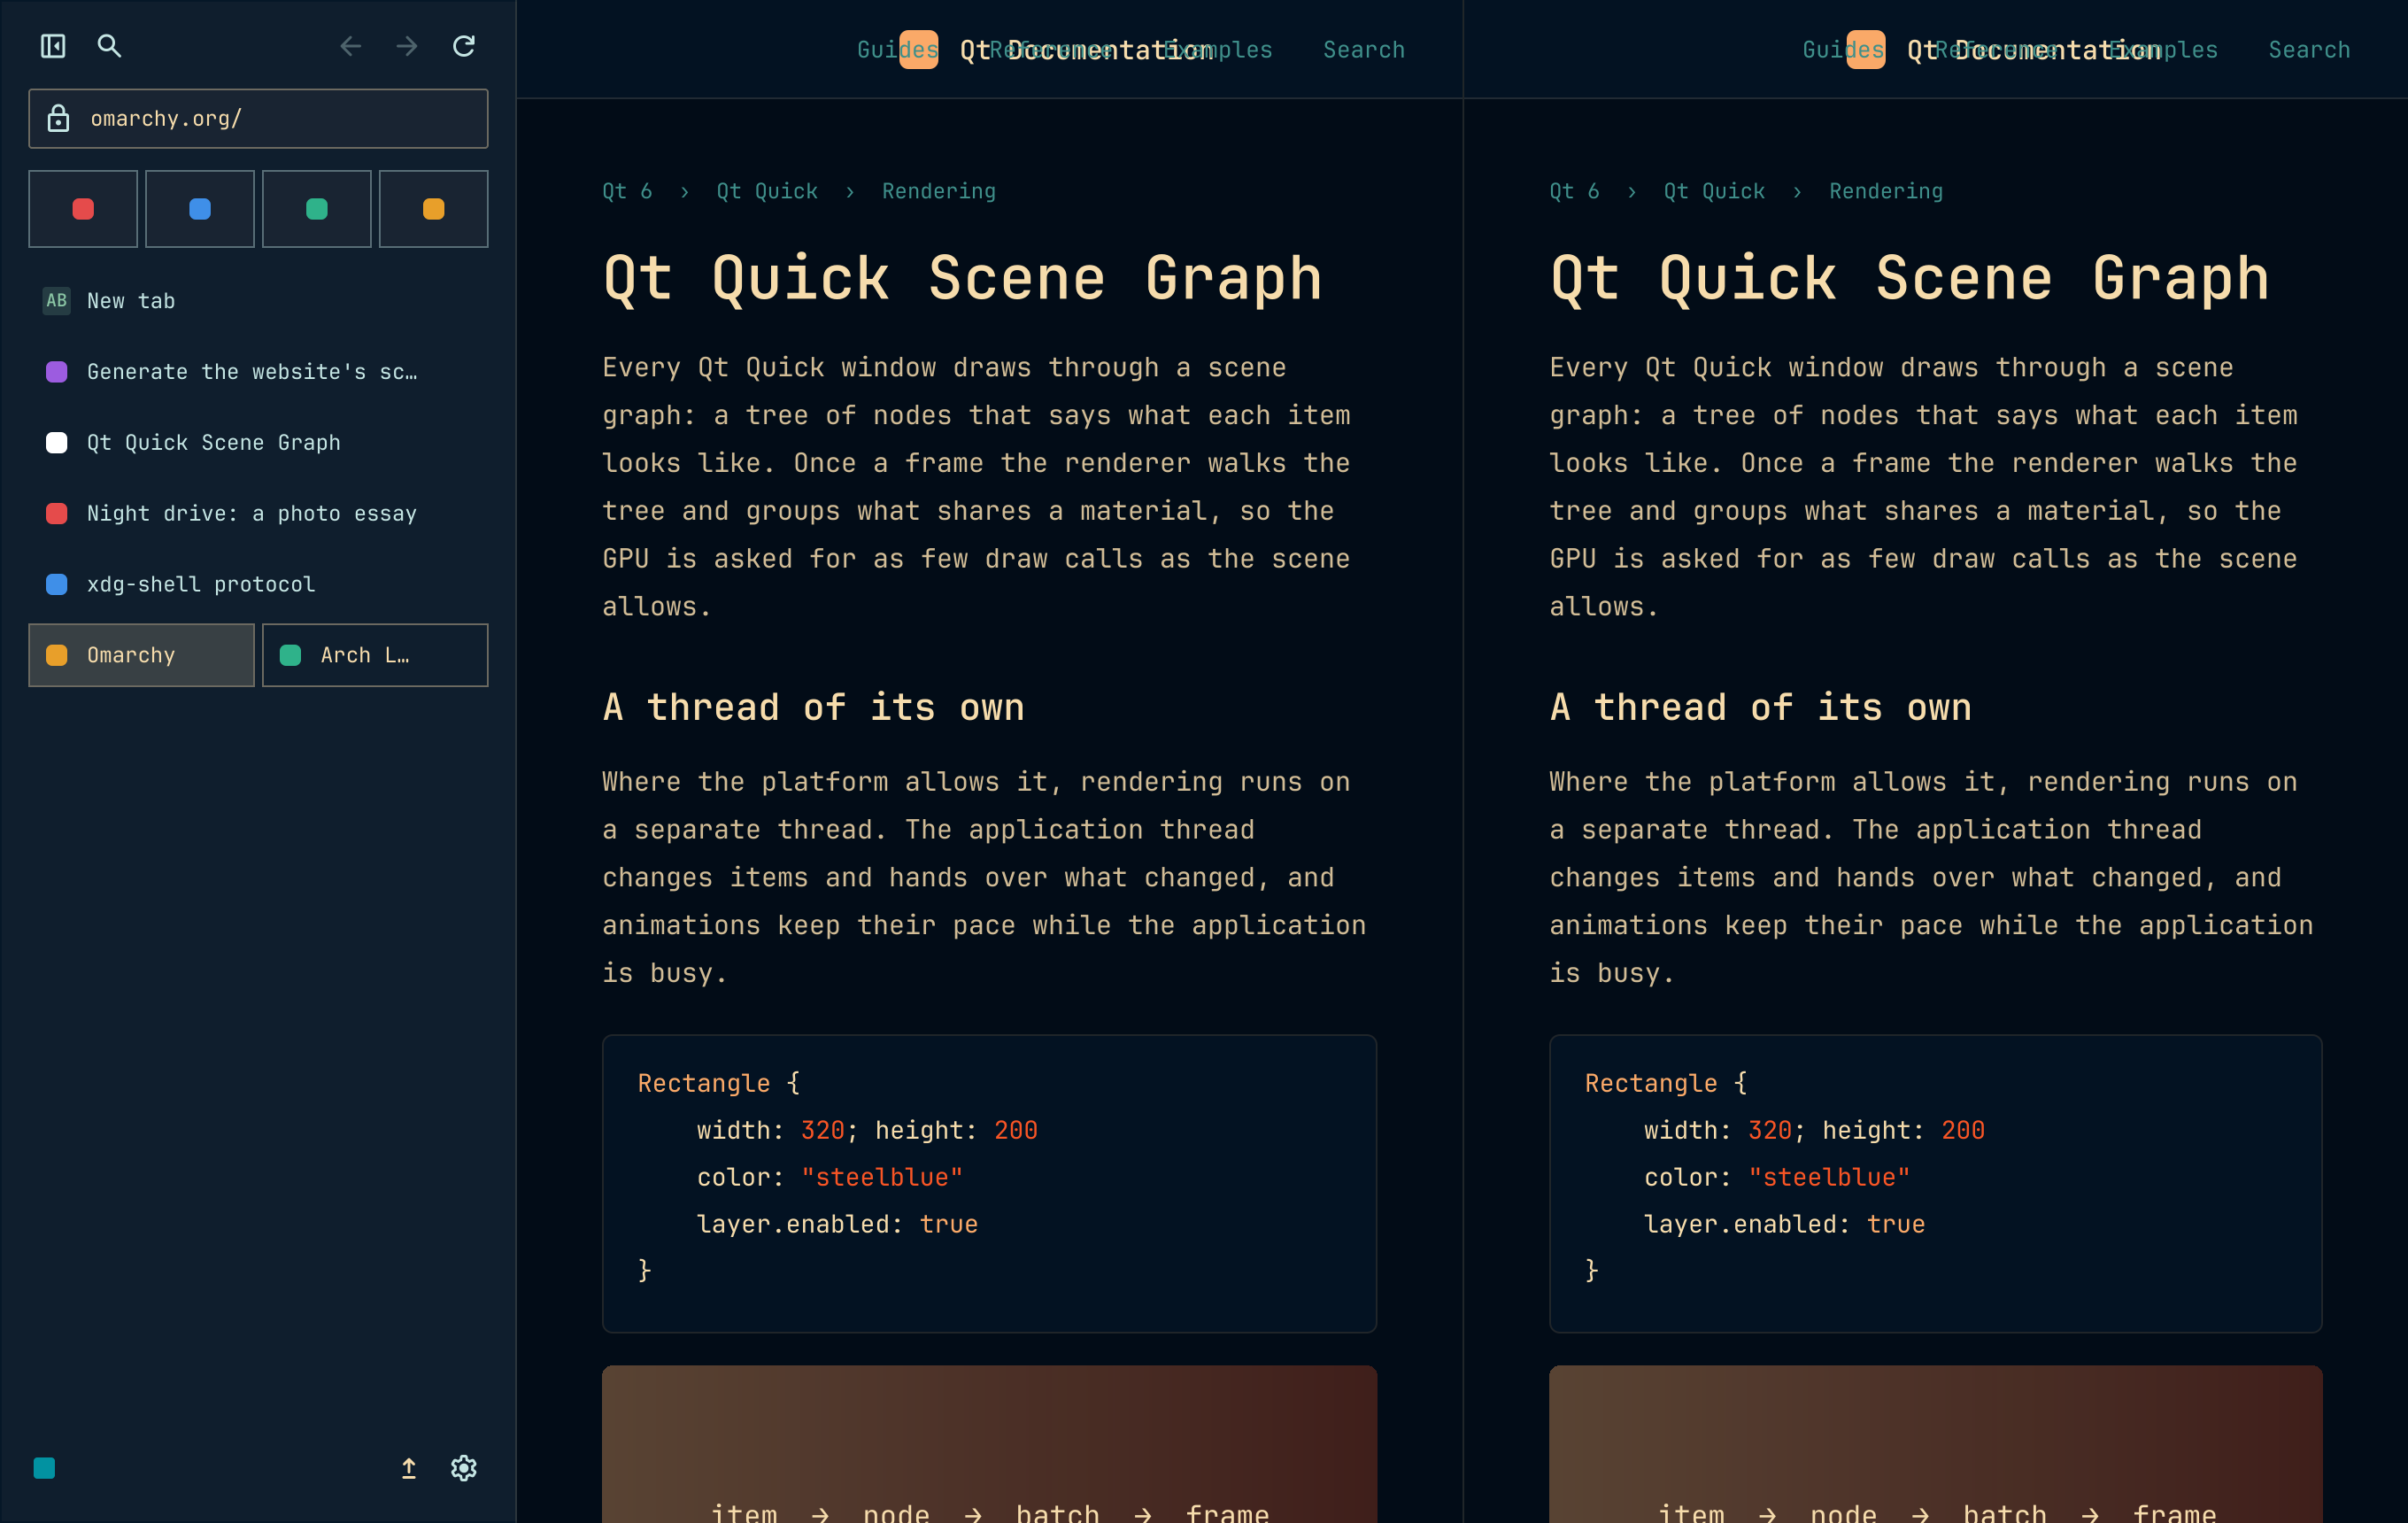
Task: Reload the page with the refresh icon
Action: (463, 46)
